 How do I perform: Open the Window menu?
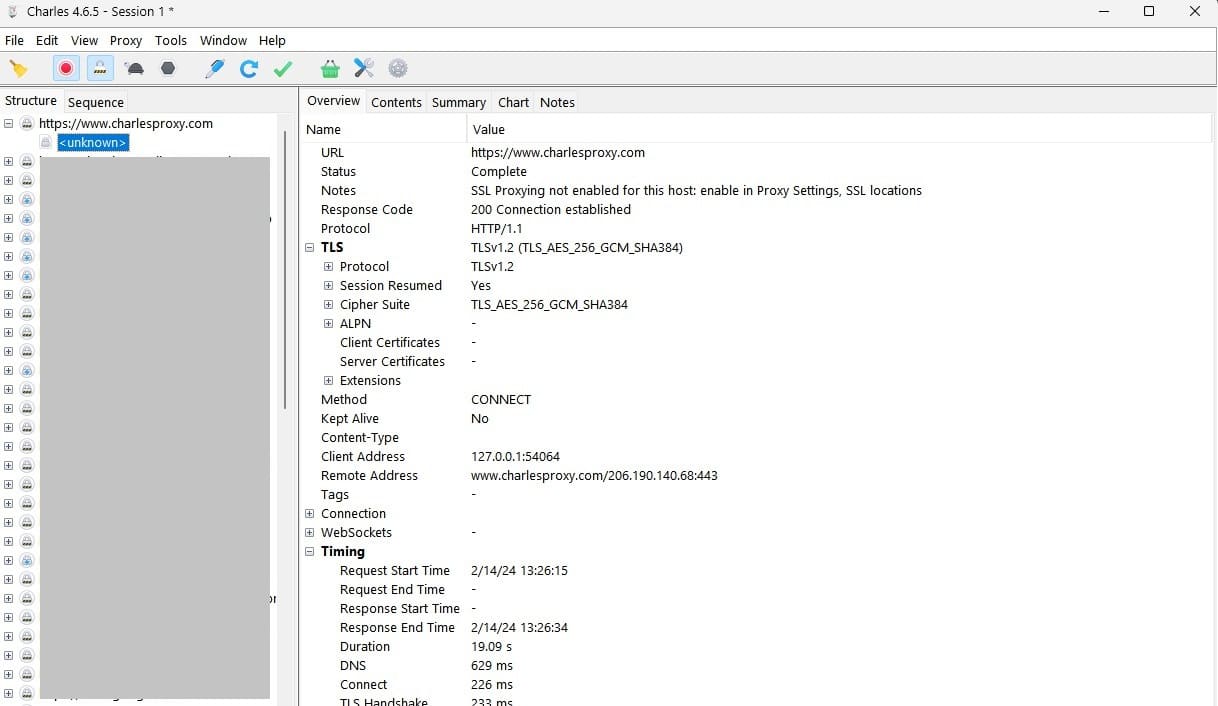click(223, 41)
